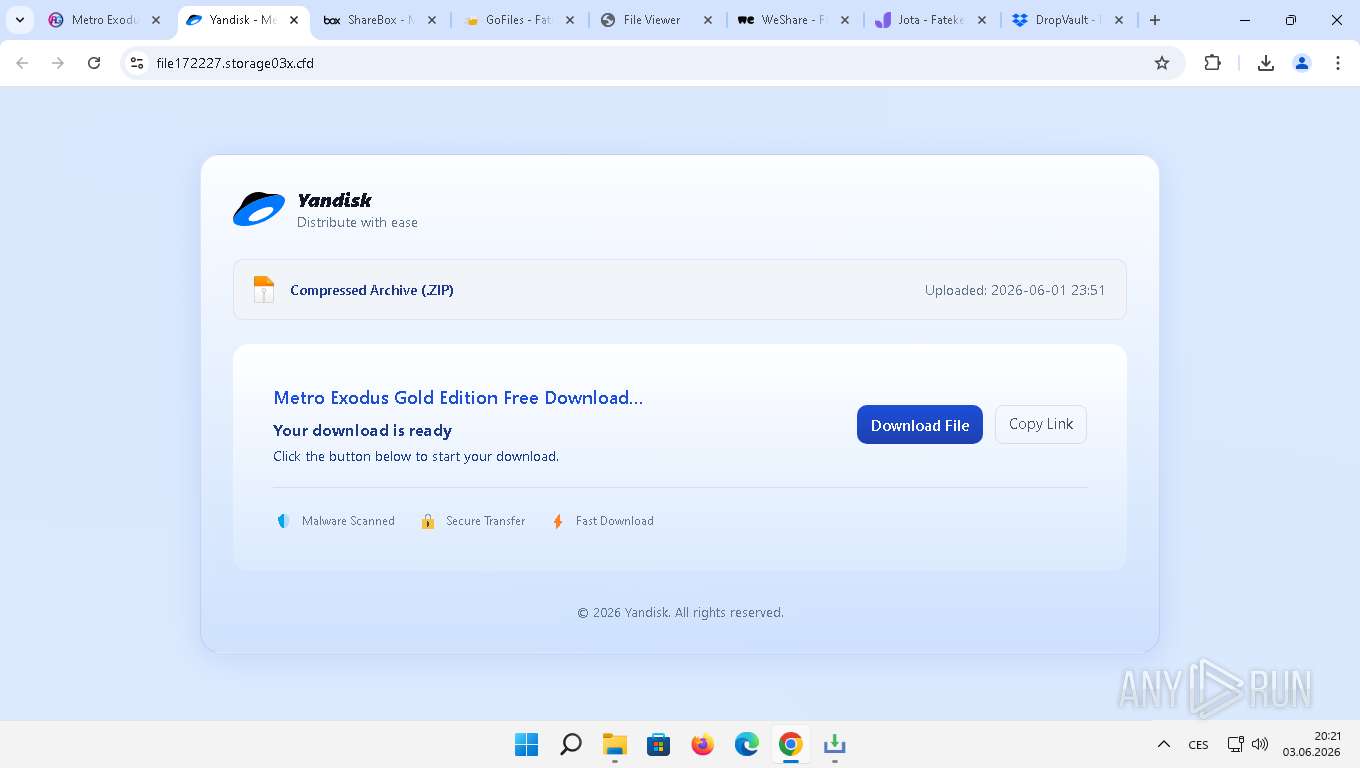
Task: Click the Download File button
Action: click(x=919, y=425)
